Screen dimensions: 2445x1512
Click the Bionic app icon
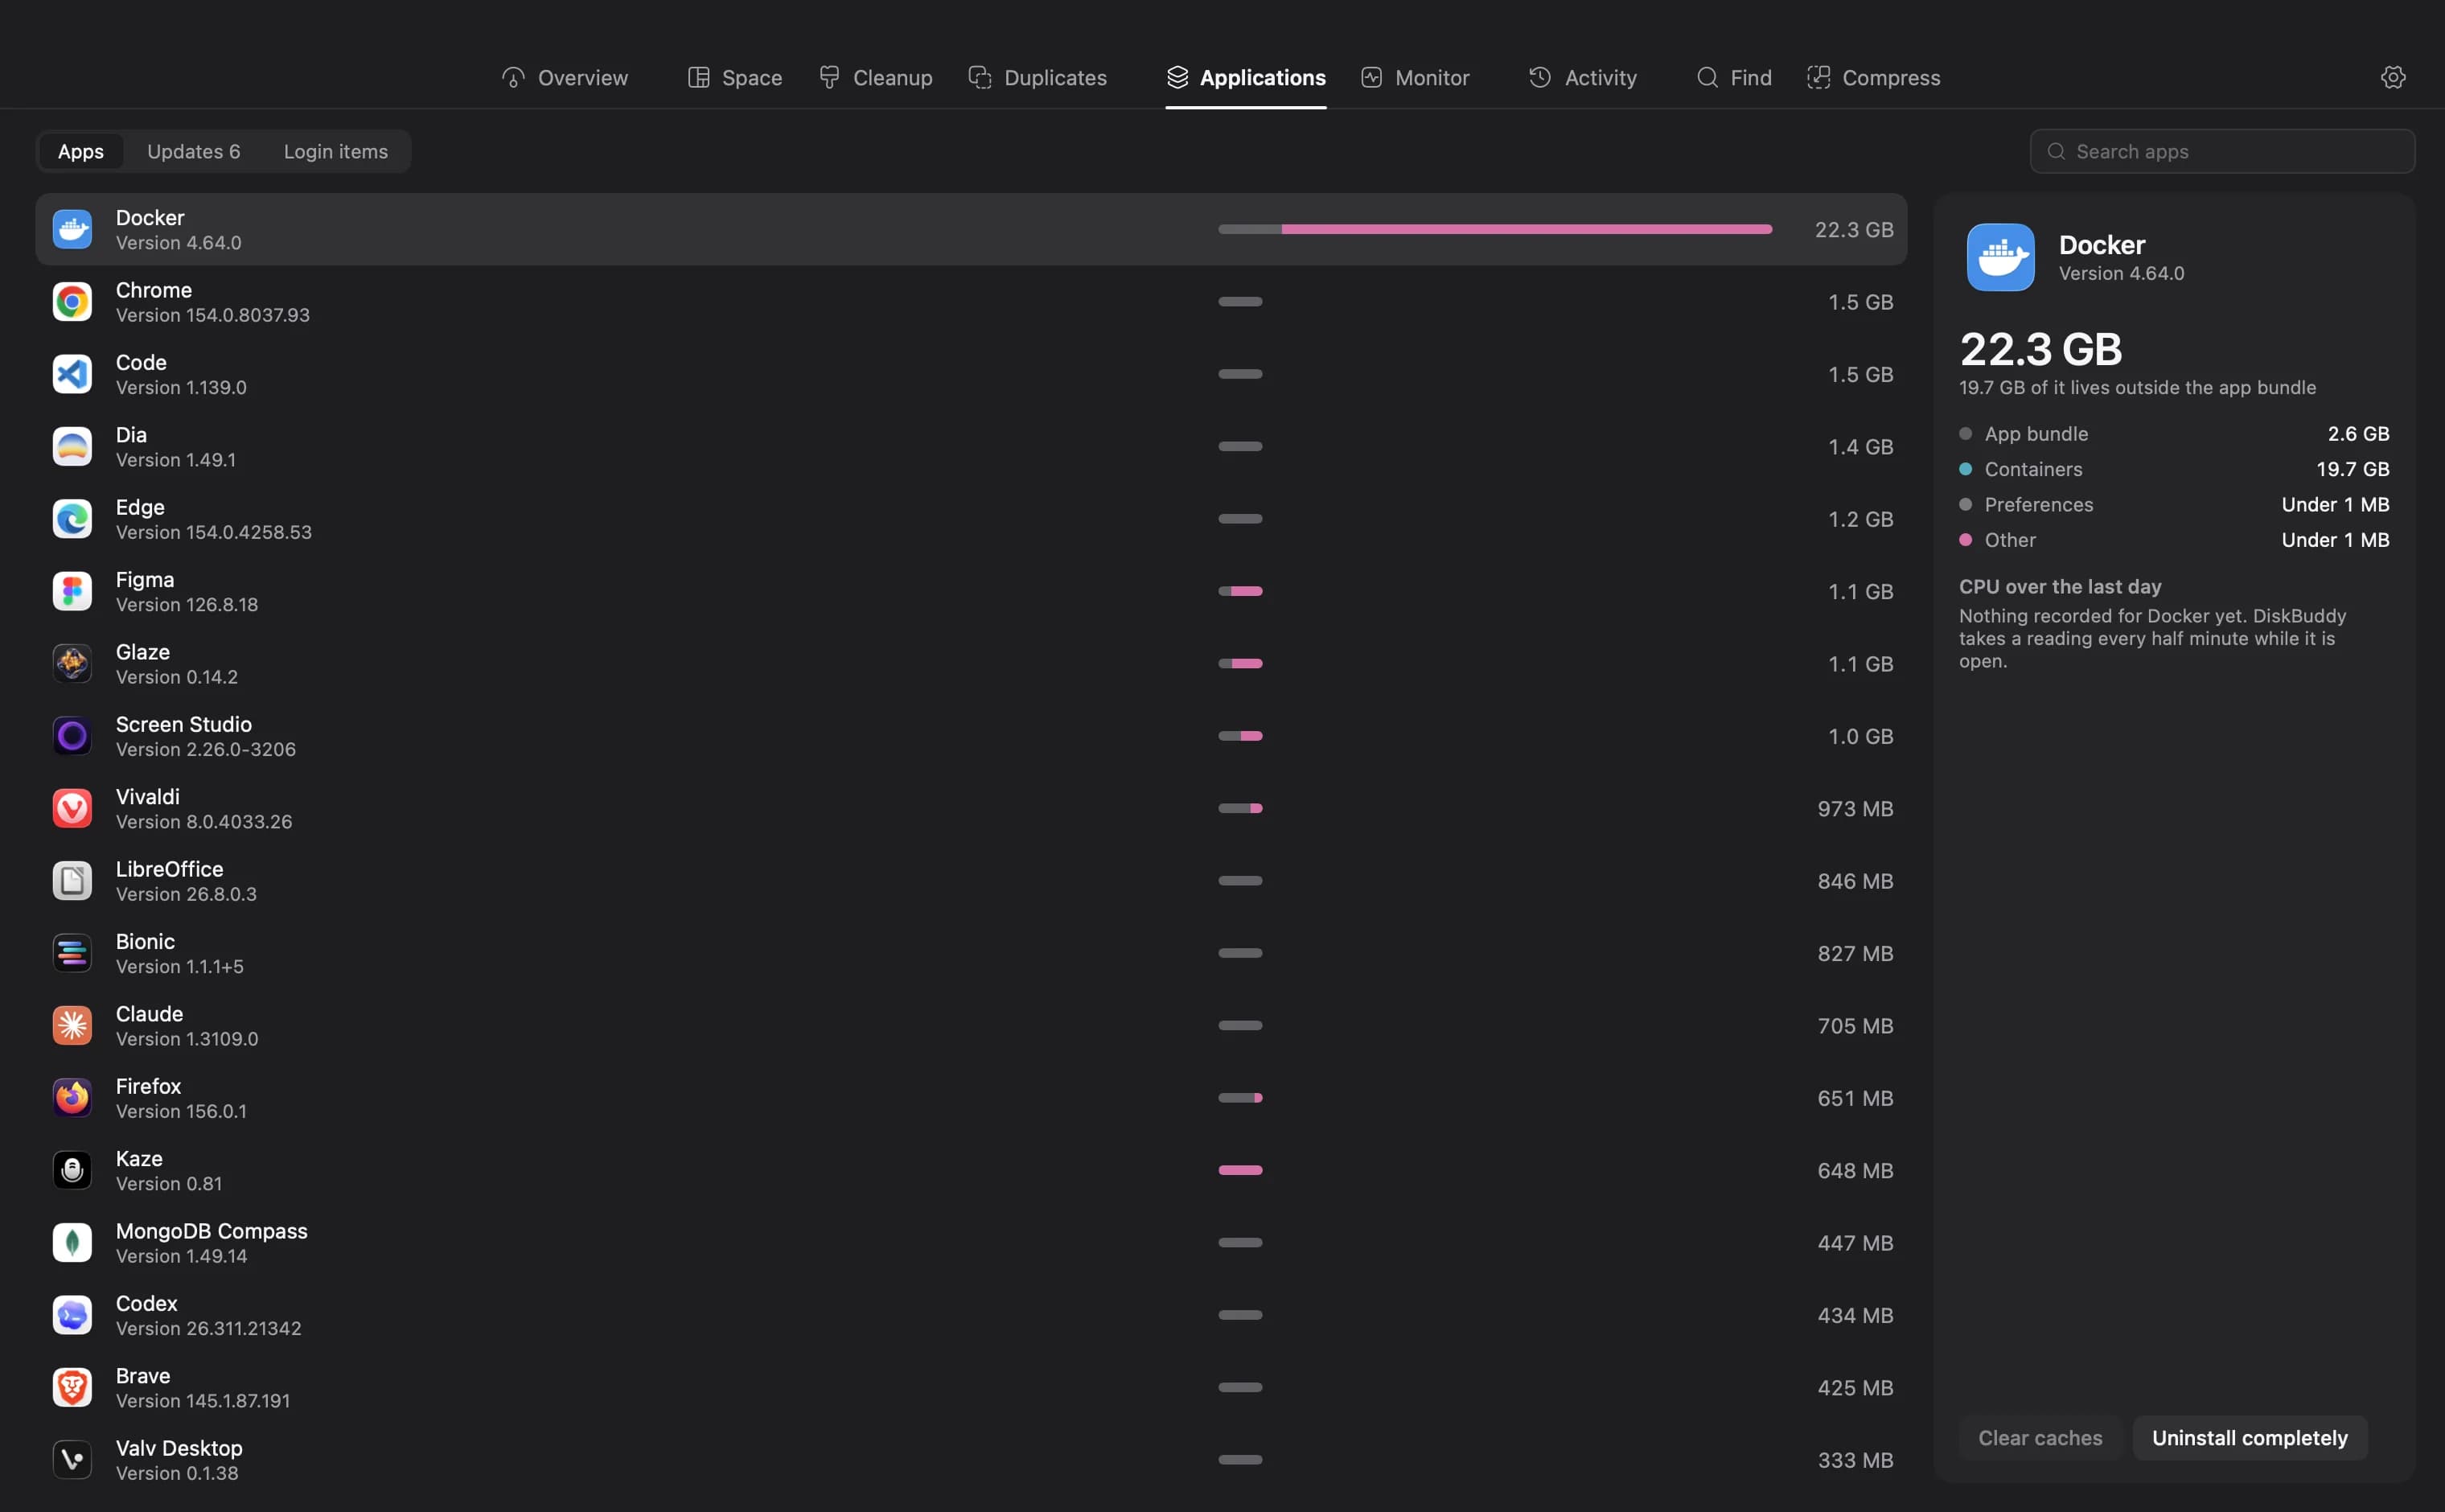click(x=72, y=953)
